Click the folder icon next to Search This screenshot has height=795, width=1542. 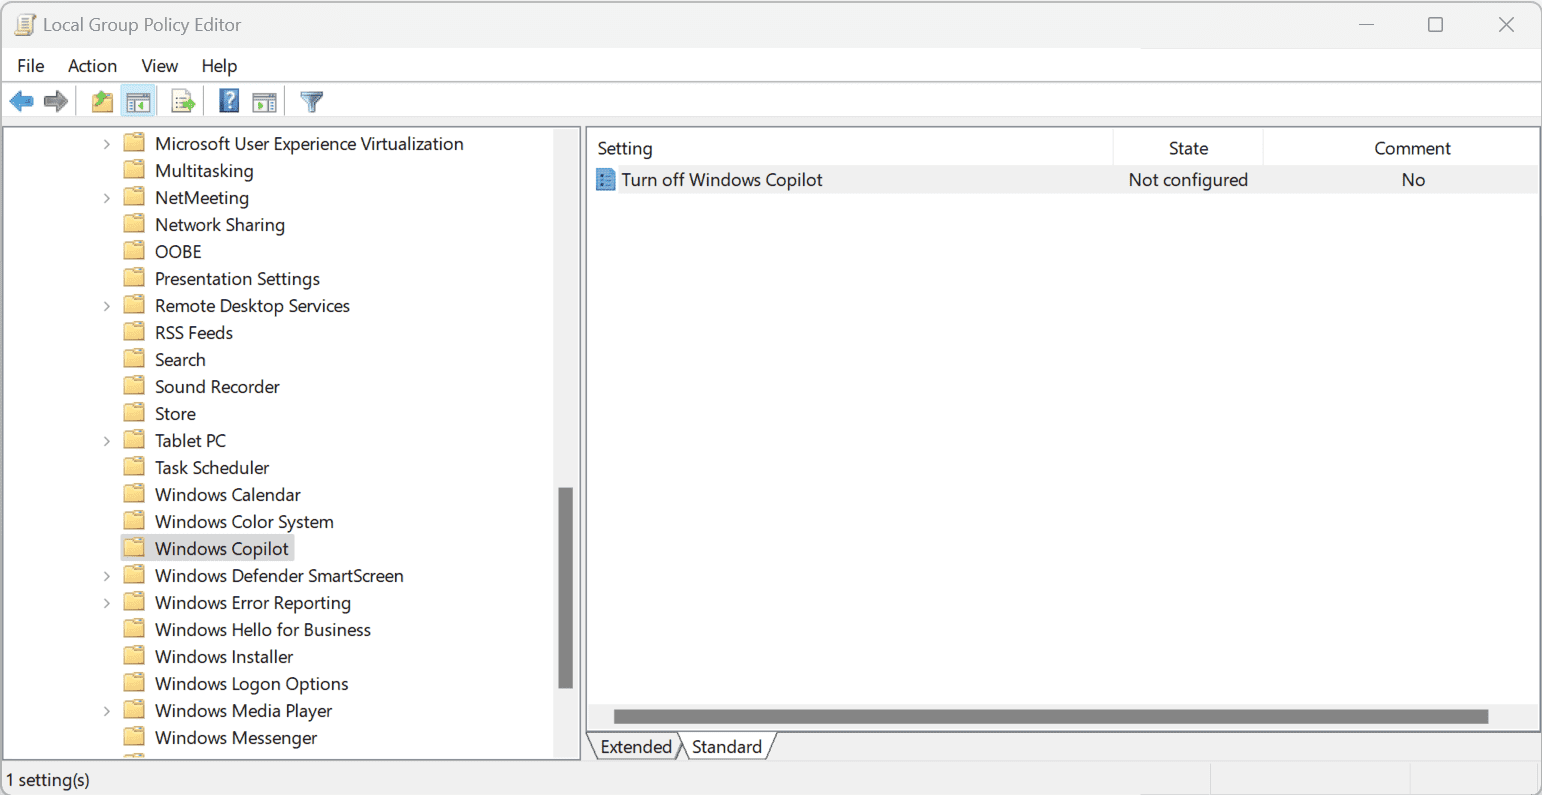click(x=134, y=360)
